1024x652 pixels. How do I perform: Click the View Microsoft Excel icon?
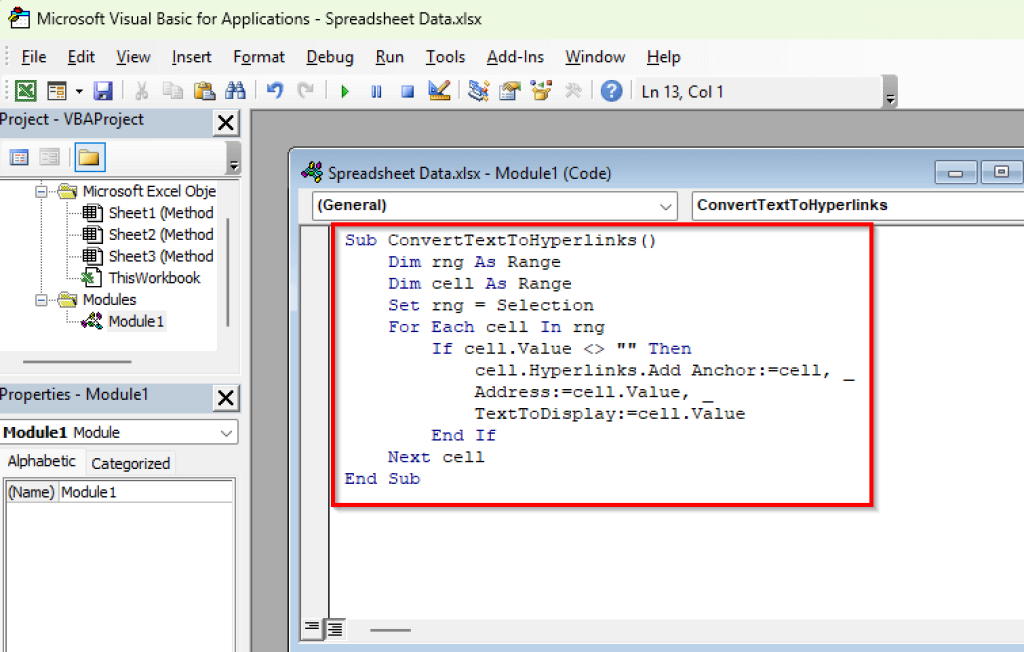[26, 91]
